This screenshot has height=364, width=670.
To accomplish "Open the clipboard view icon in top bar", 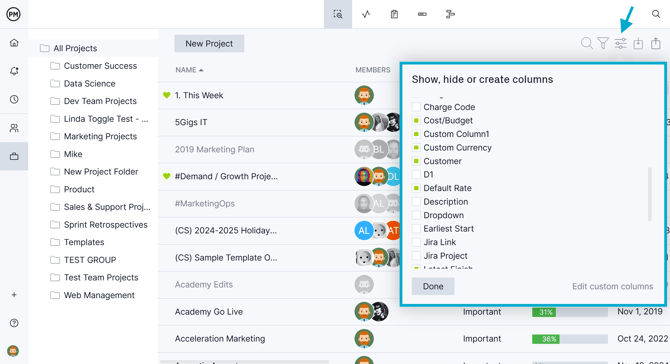I will (x=394, y=14).
